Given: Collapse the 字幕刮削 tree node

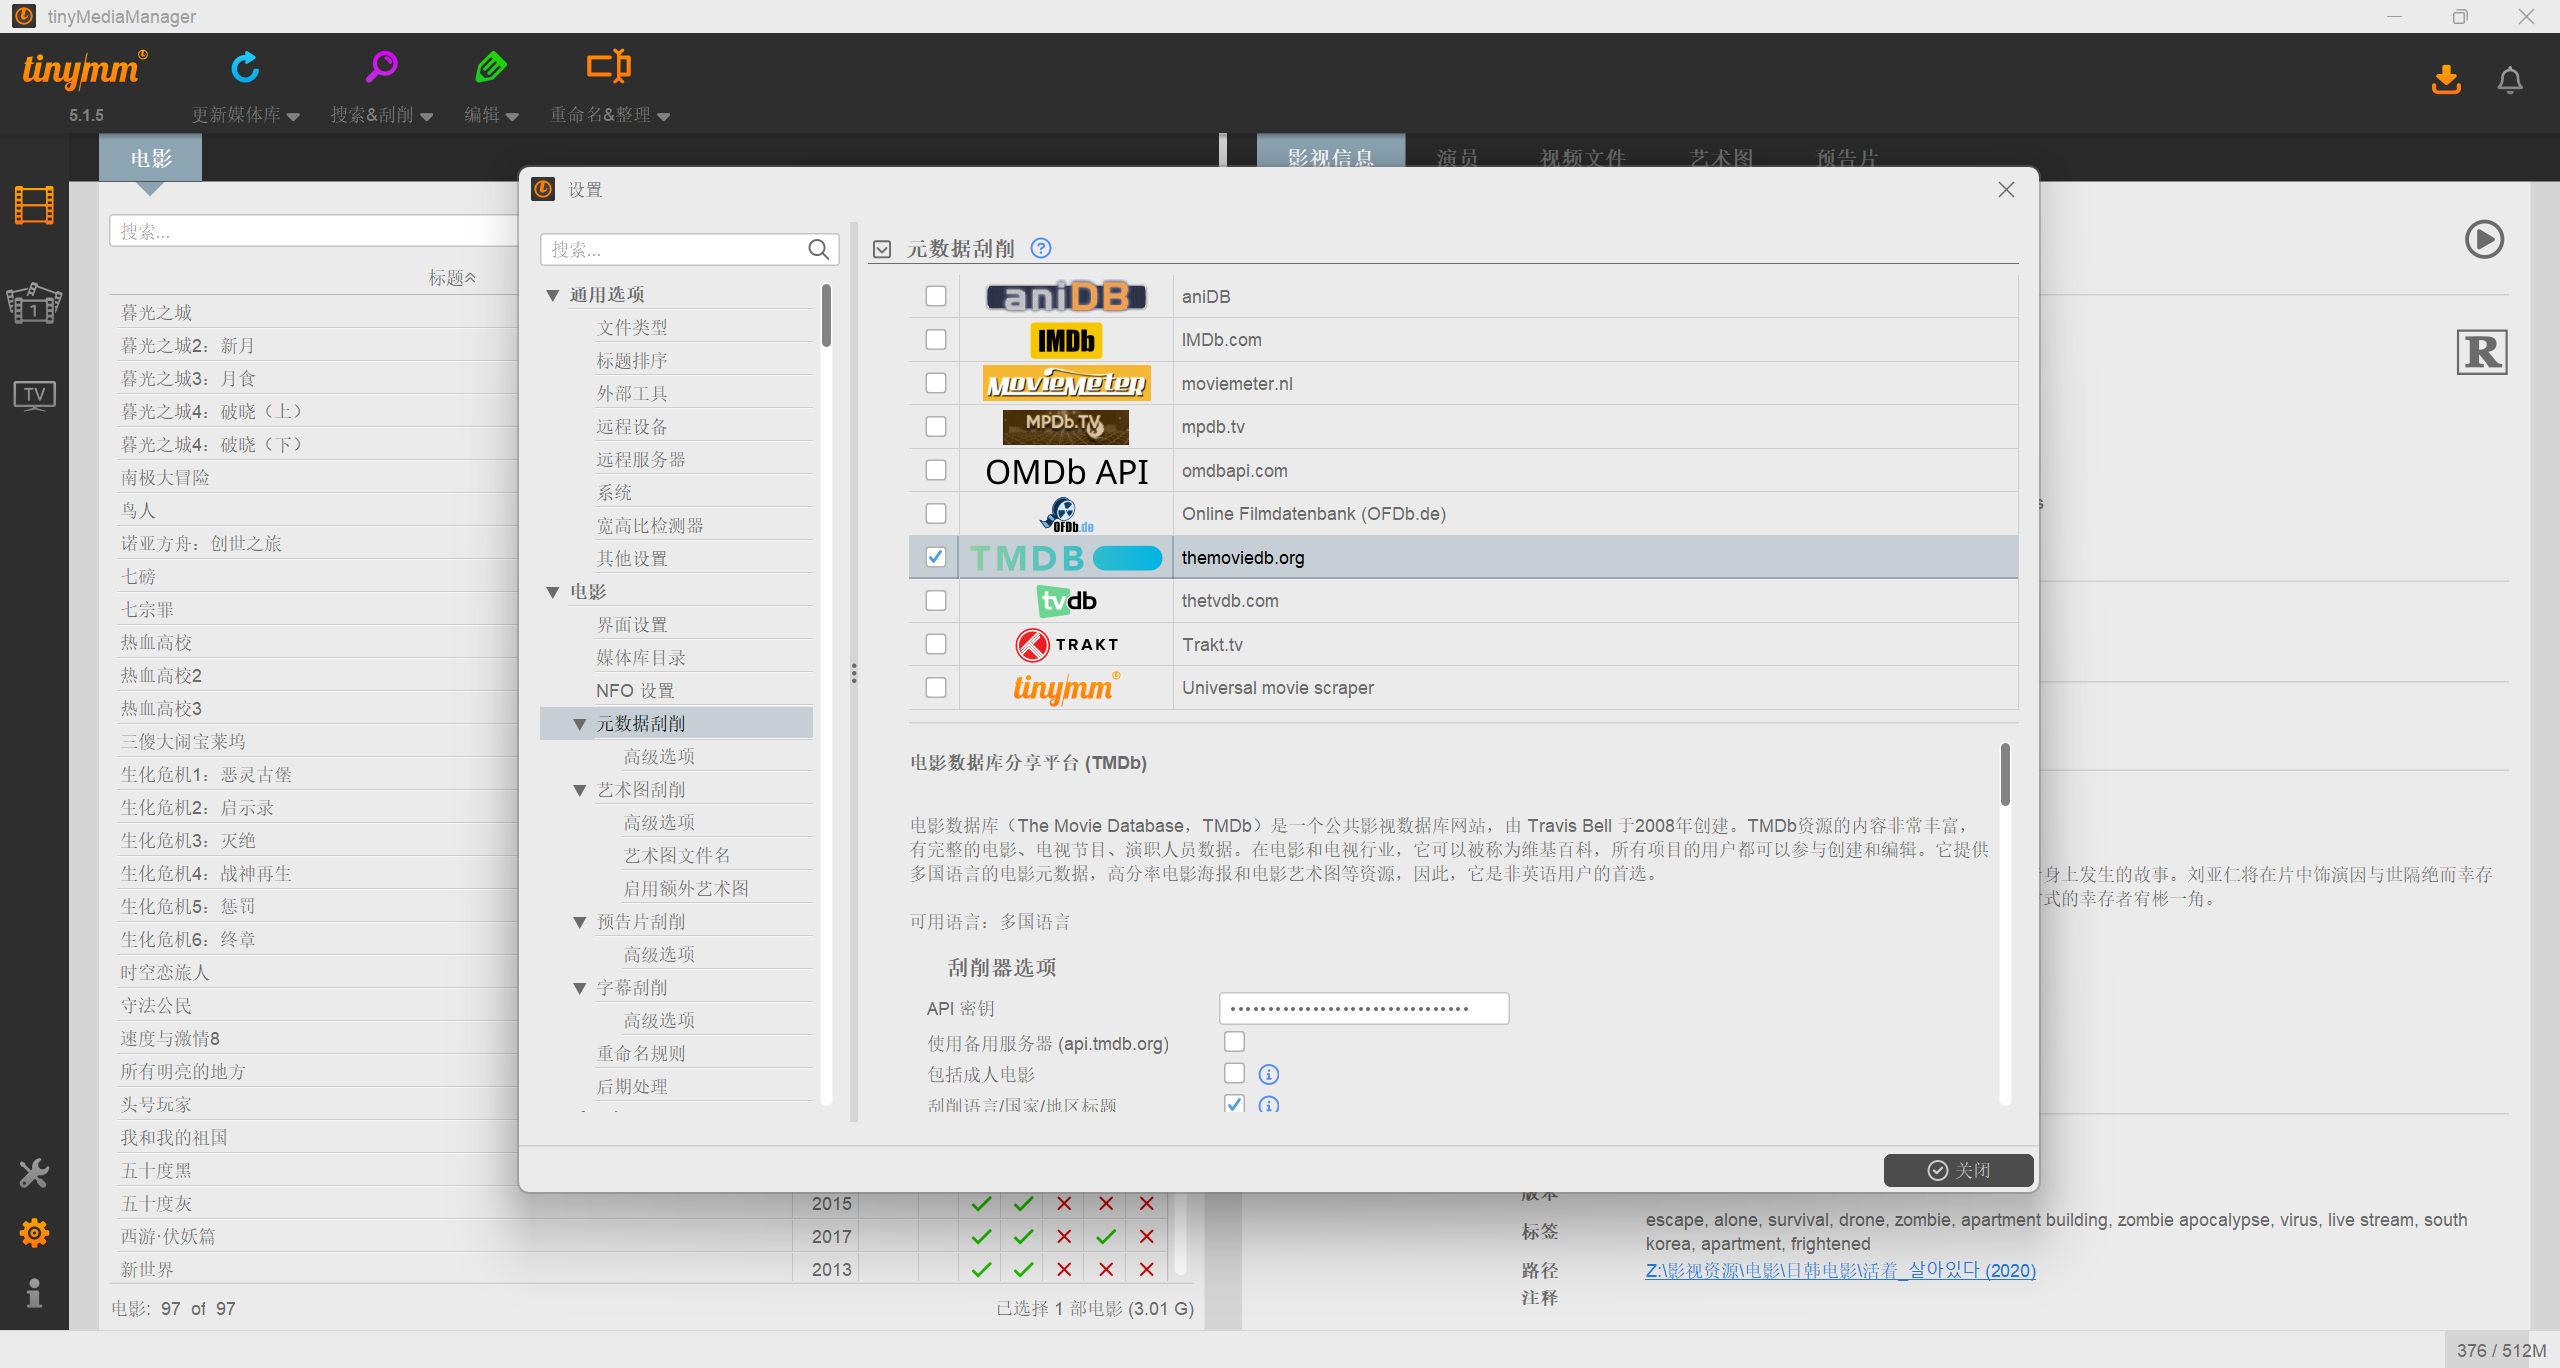Looking at the screenshot, I should tap(579, 988).
